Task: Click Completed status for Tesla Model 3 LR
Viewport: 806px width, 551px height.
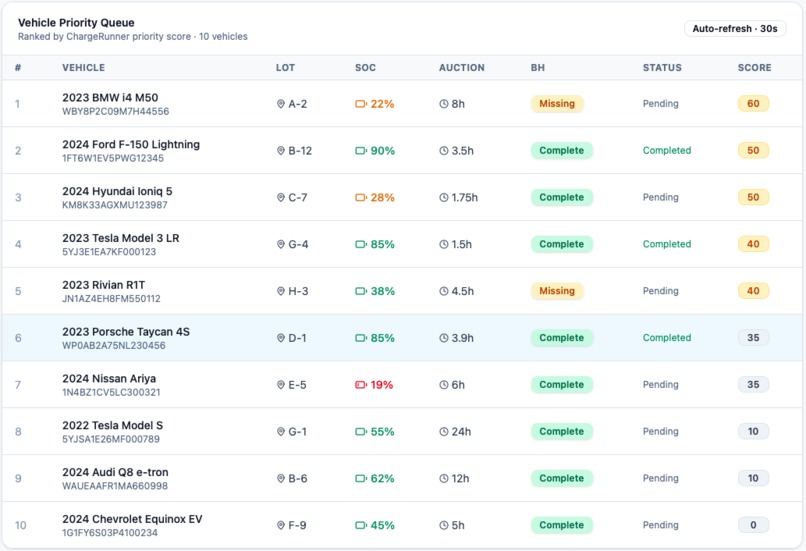Action: pos(667,244)
